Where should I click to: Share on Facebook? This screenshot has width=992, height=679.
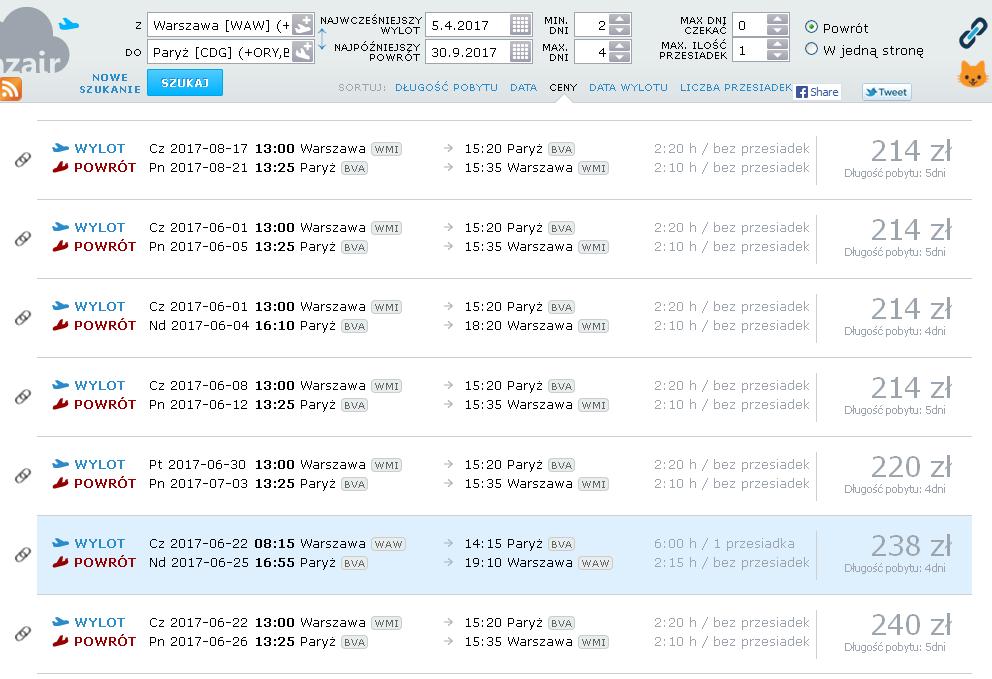817,92
